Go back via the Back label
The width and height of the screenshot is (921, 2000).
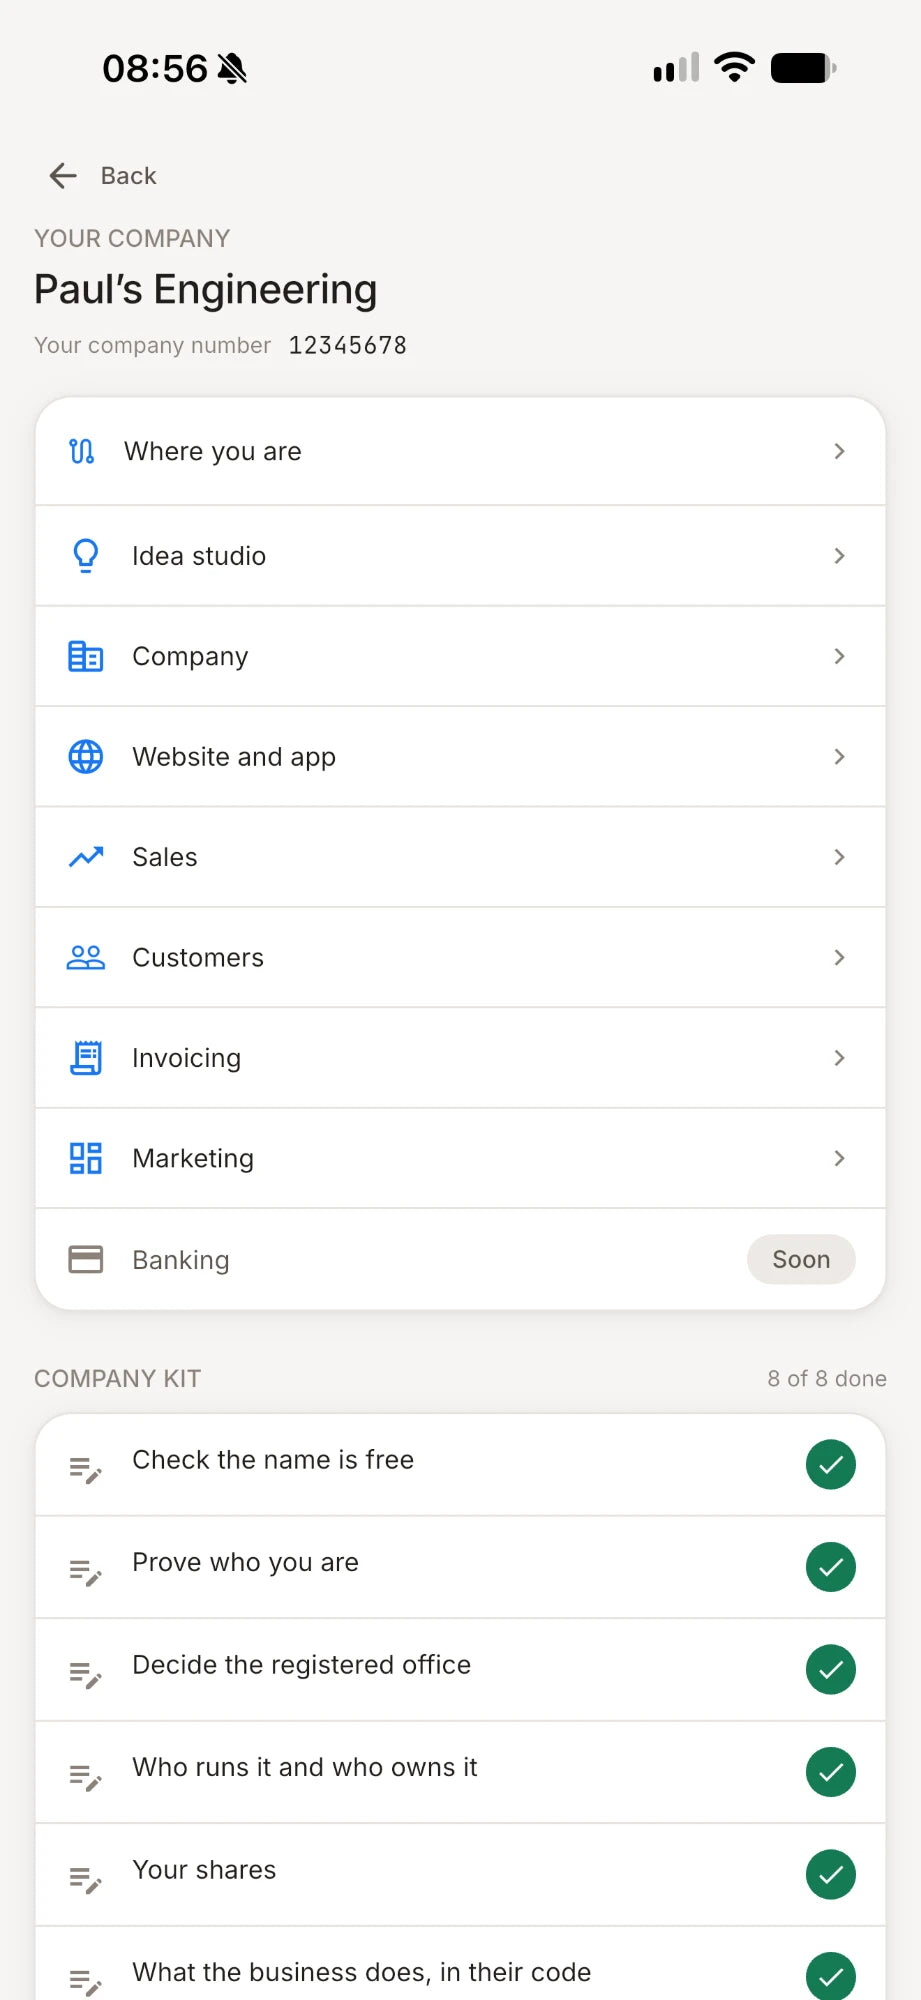[x=128, y=176]
